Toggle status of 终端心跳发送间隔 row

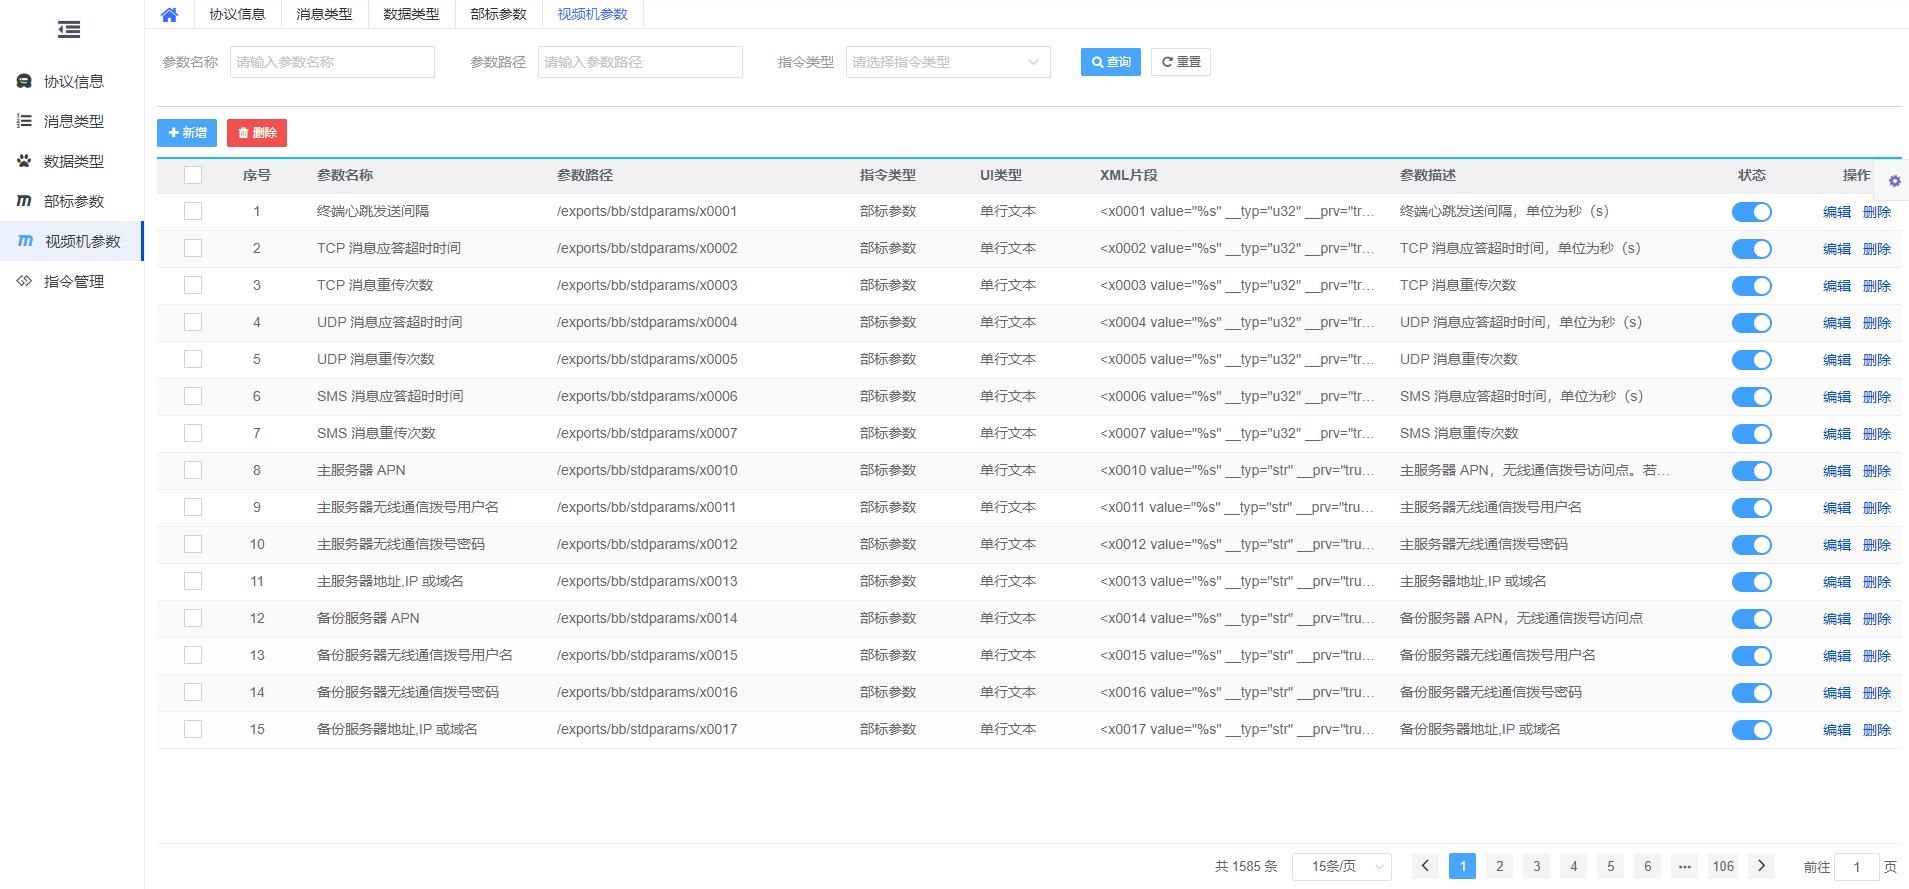pyautogui.click(x=1751, y=212)
